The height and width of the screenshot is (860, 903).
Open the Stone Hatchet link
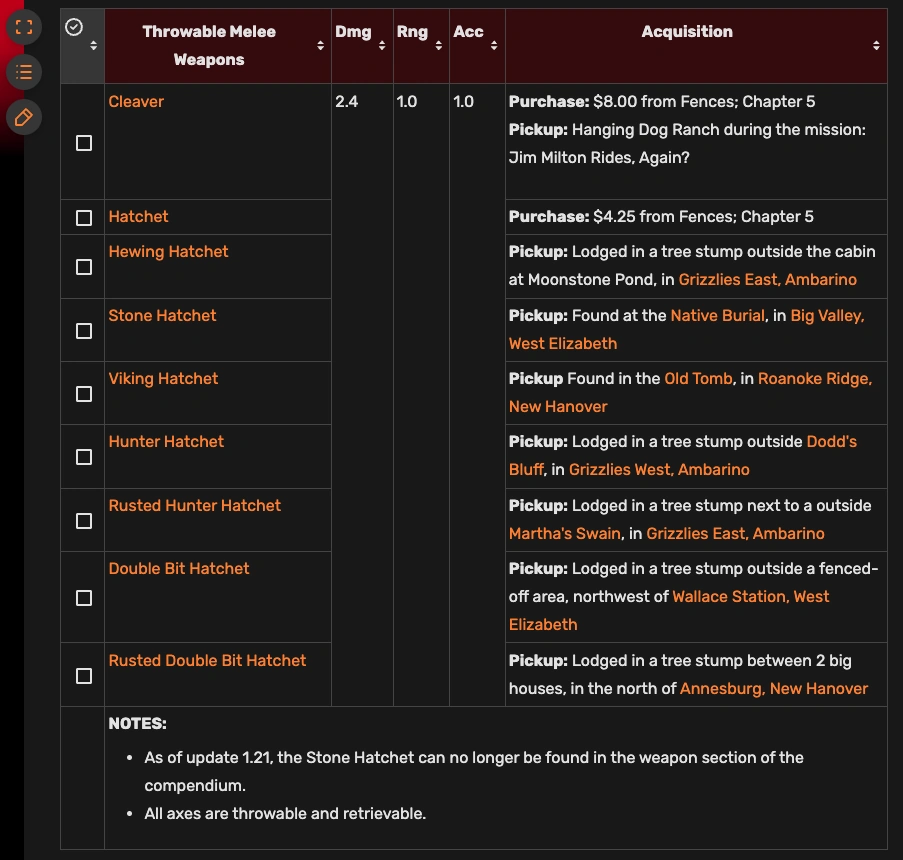pyautogui.click(x=162, y=316)
